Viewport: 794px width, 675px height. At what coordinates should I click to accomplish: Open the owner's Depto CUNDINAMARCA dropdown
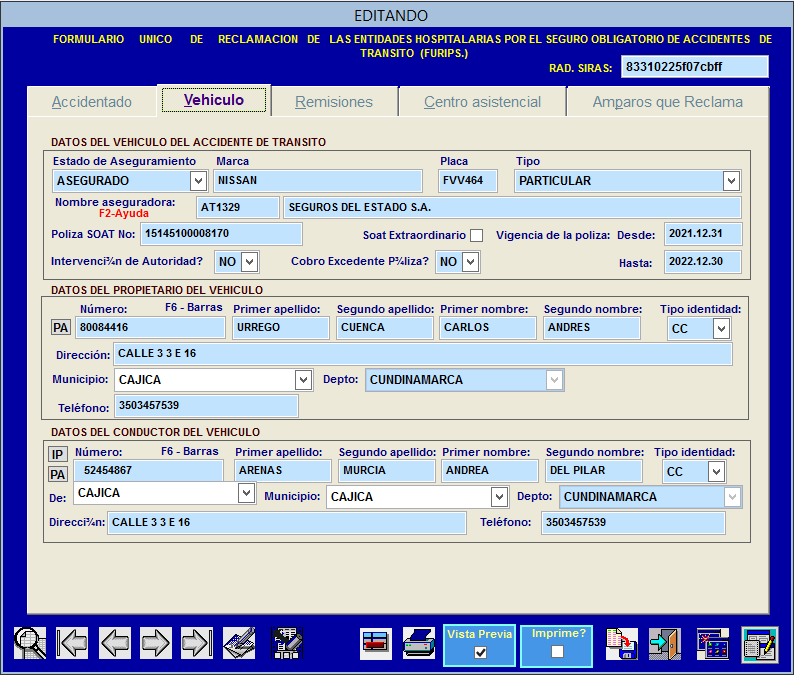click(x=554, y=380)
